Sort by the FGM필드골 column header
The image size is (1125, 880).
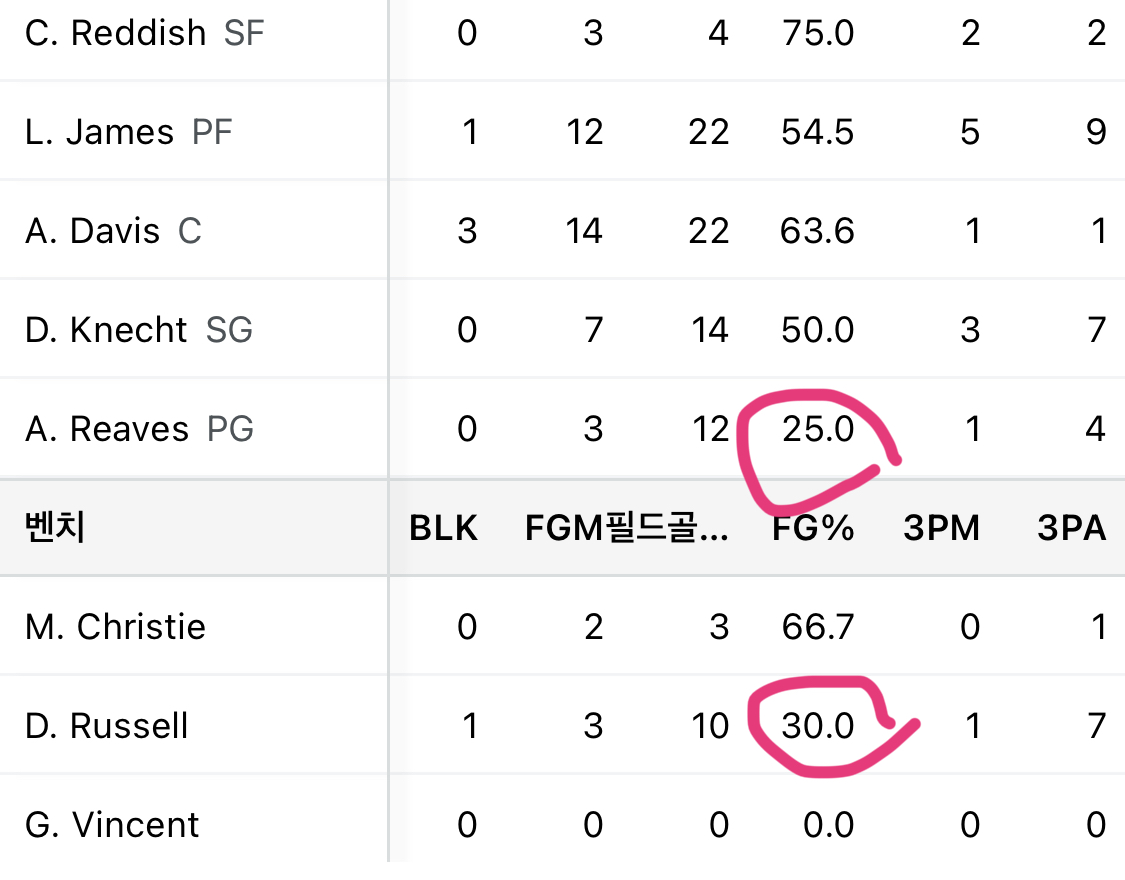click(x=626, y=528)
